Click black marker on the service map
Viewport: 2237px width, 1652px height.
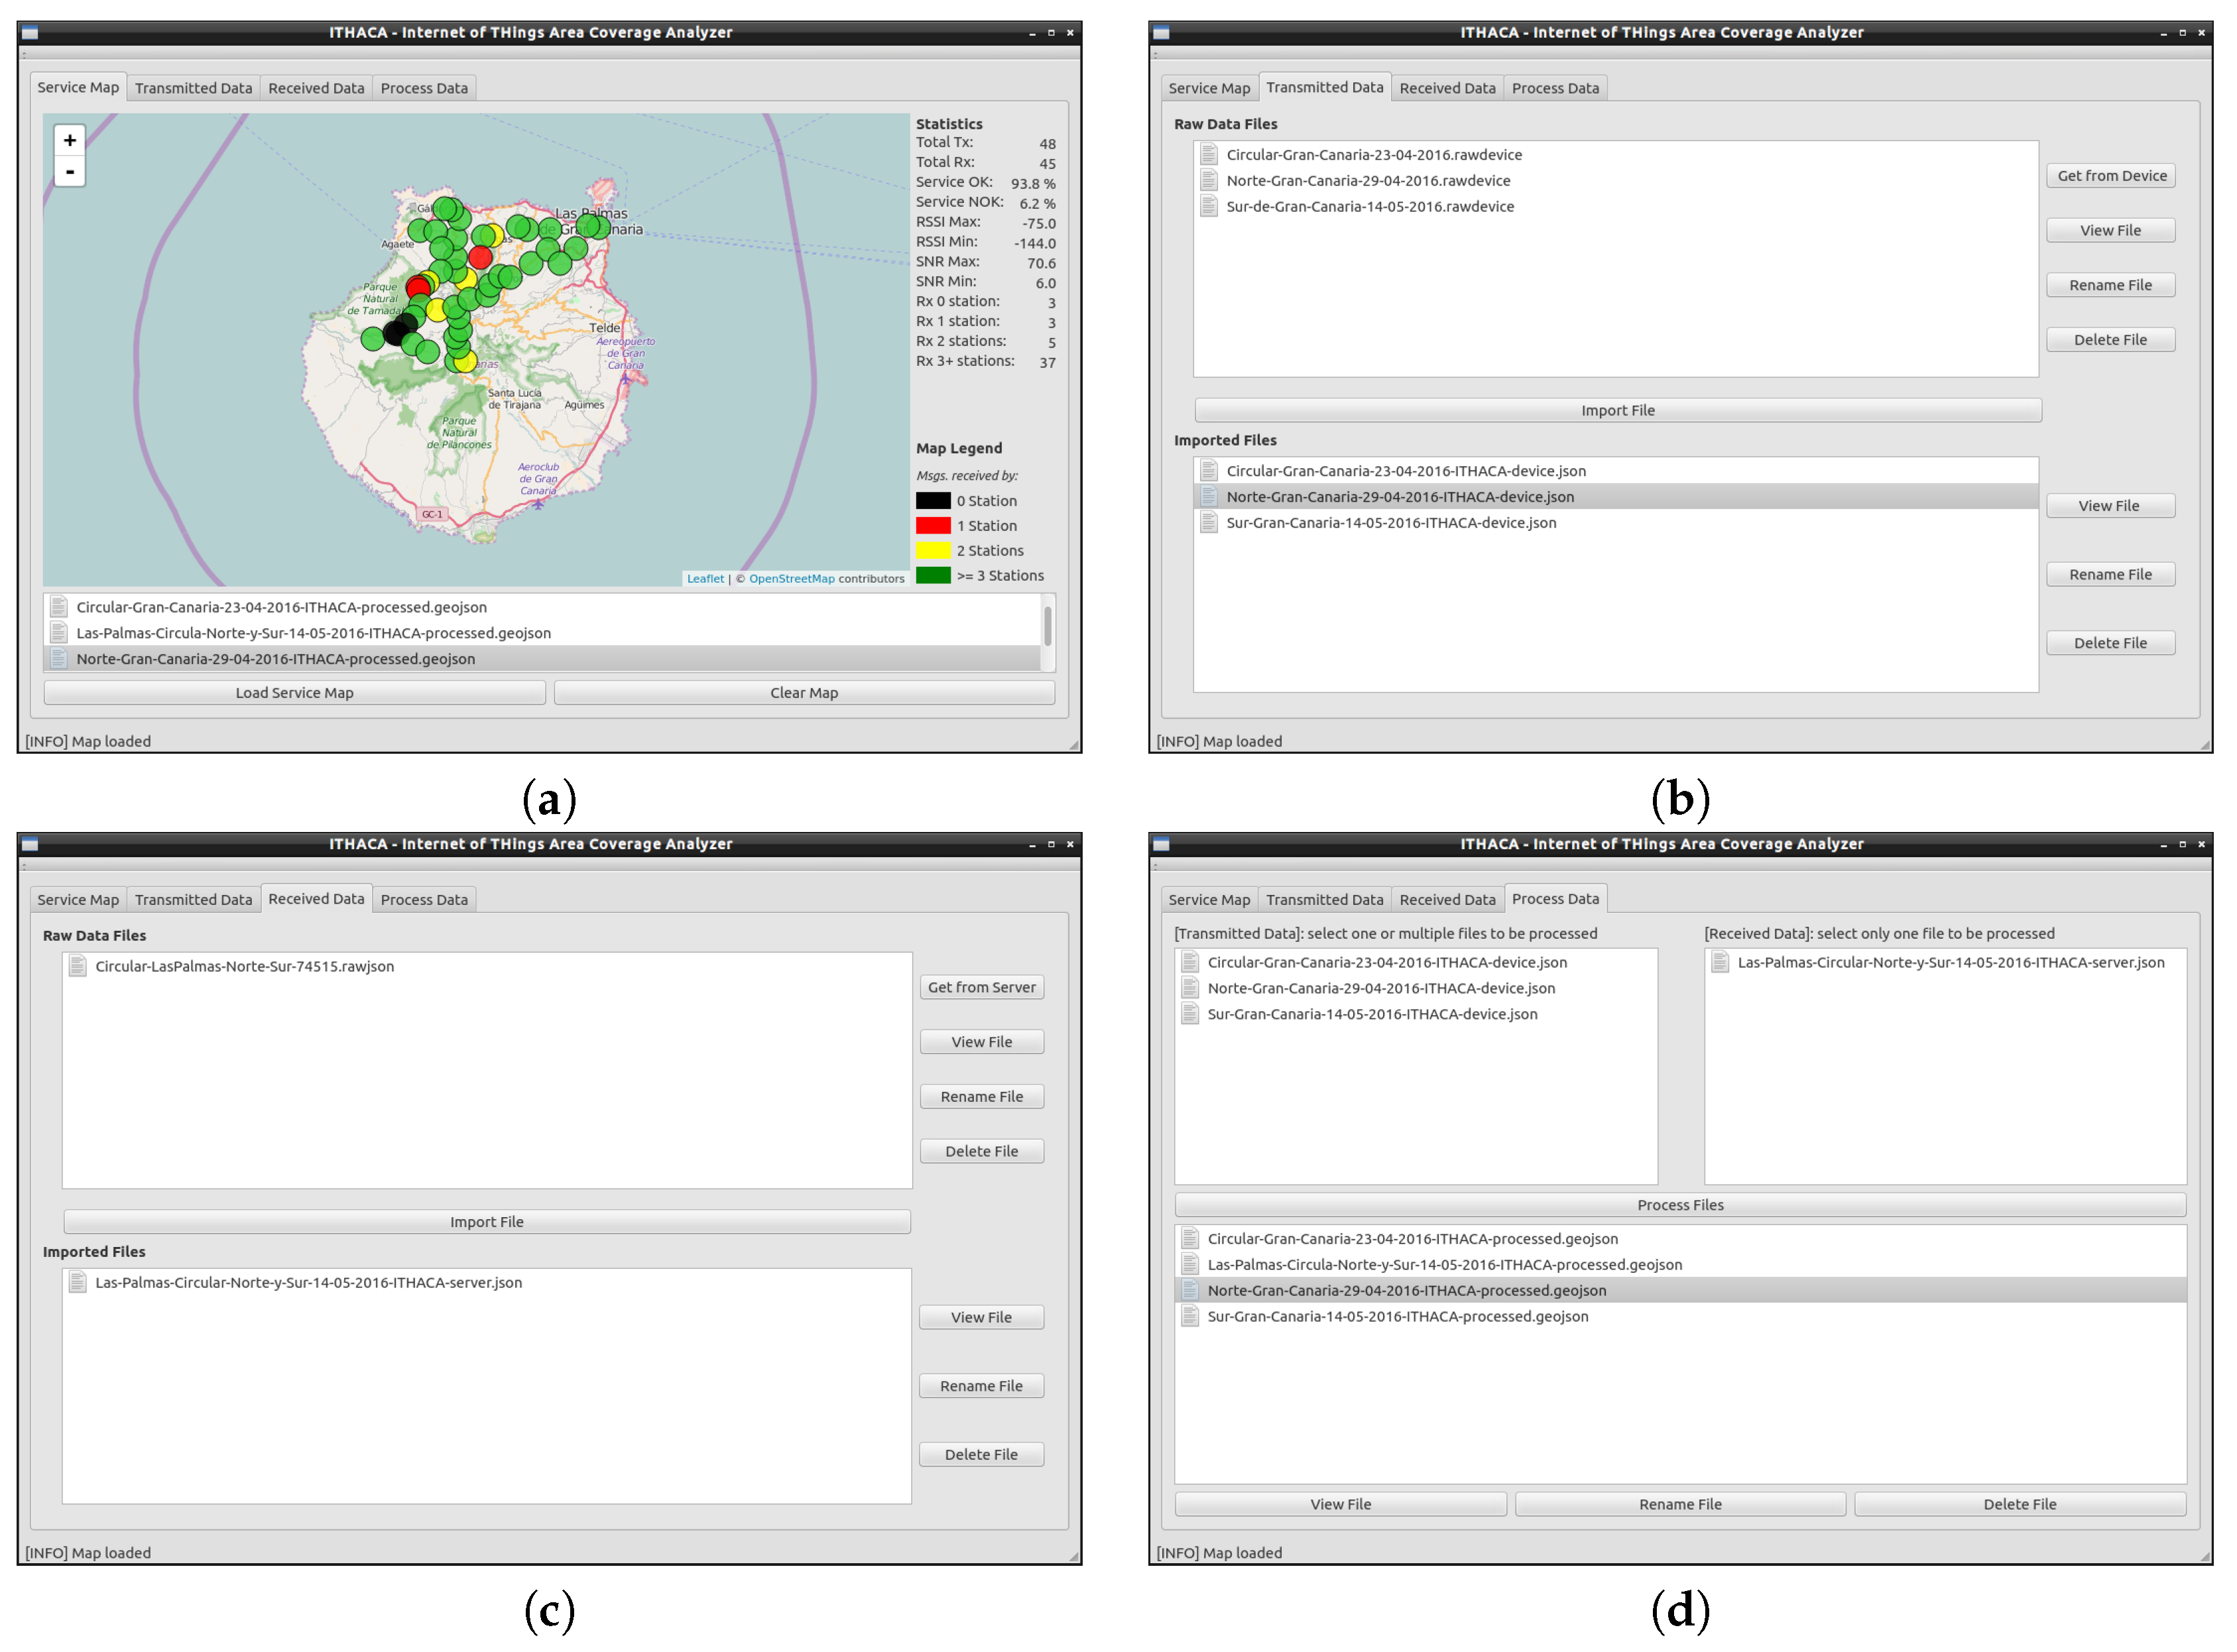396,331
